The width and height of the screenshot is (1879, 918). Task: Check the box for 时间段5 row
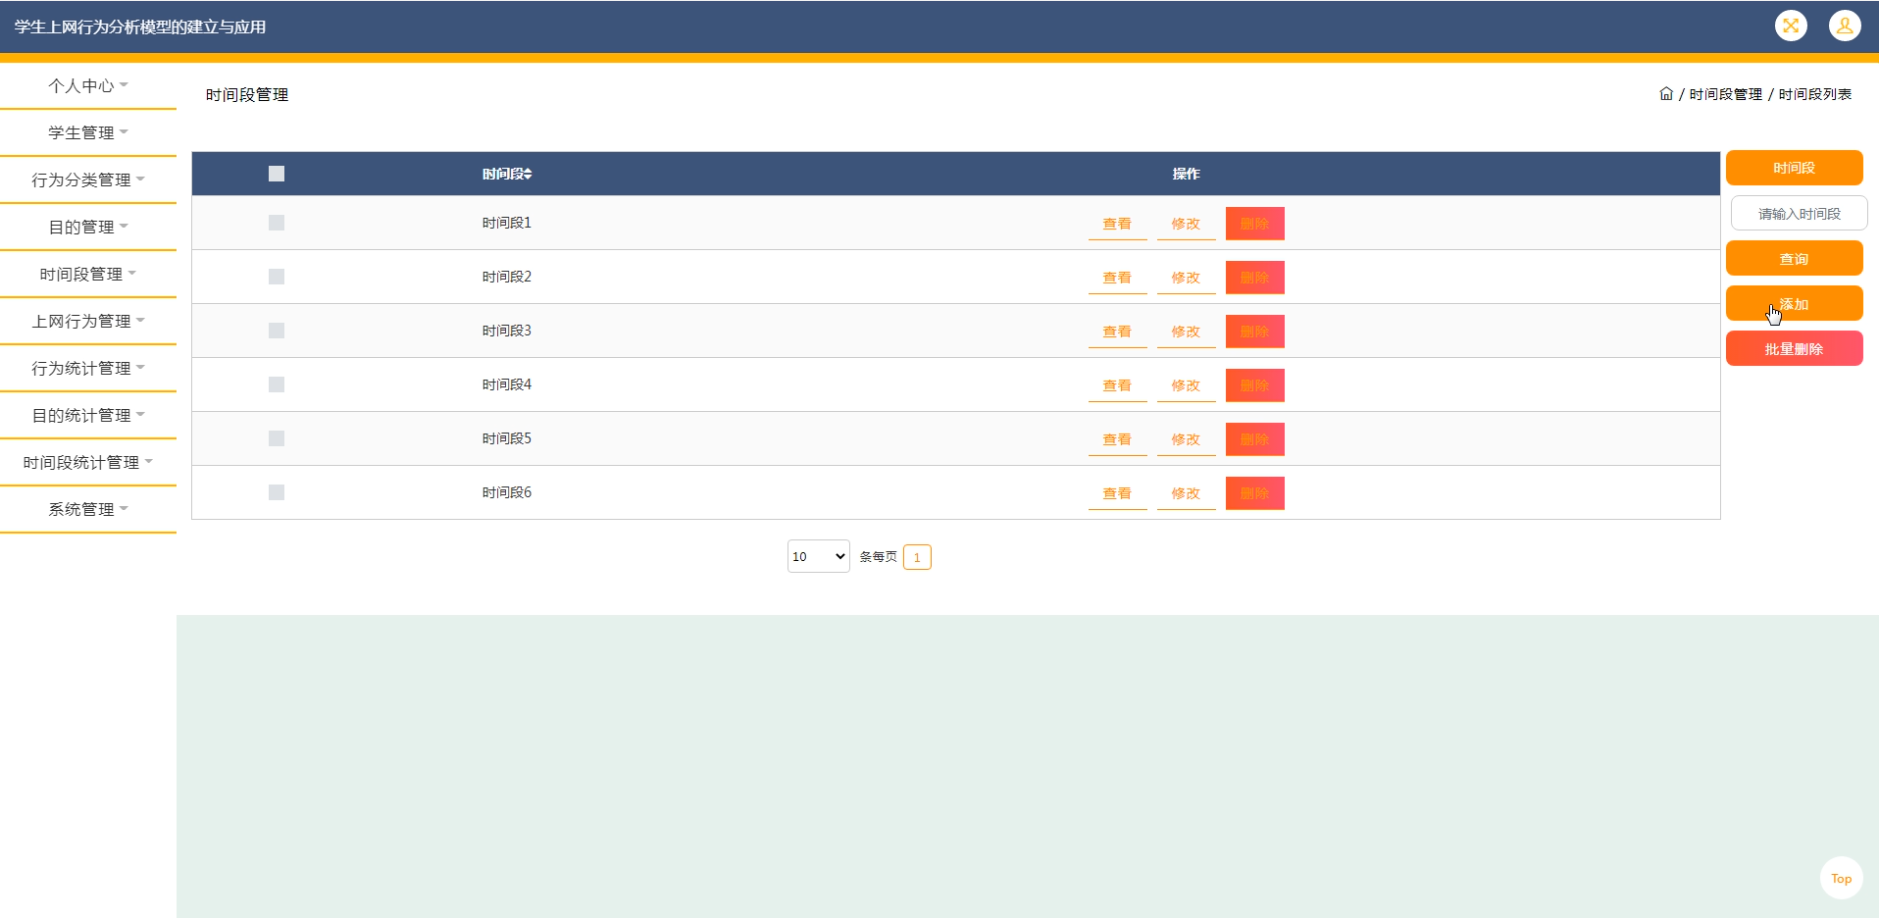277,439
